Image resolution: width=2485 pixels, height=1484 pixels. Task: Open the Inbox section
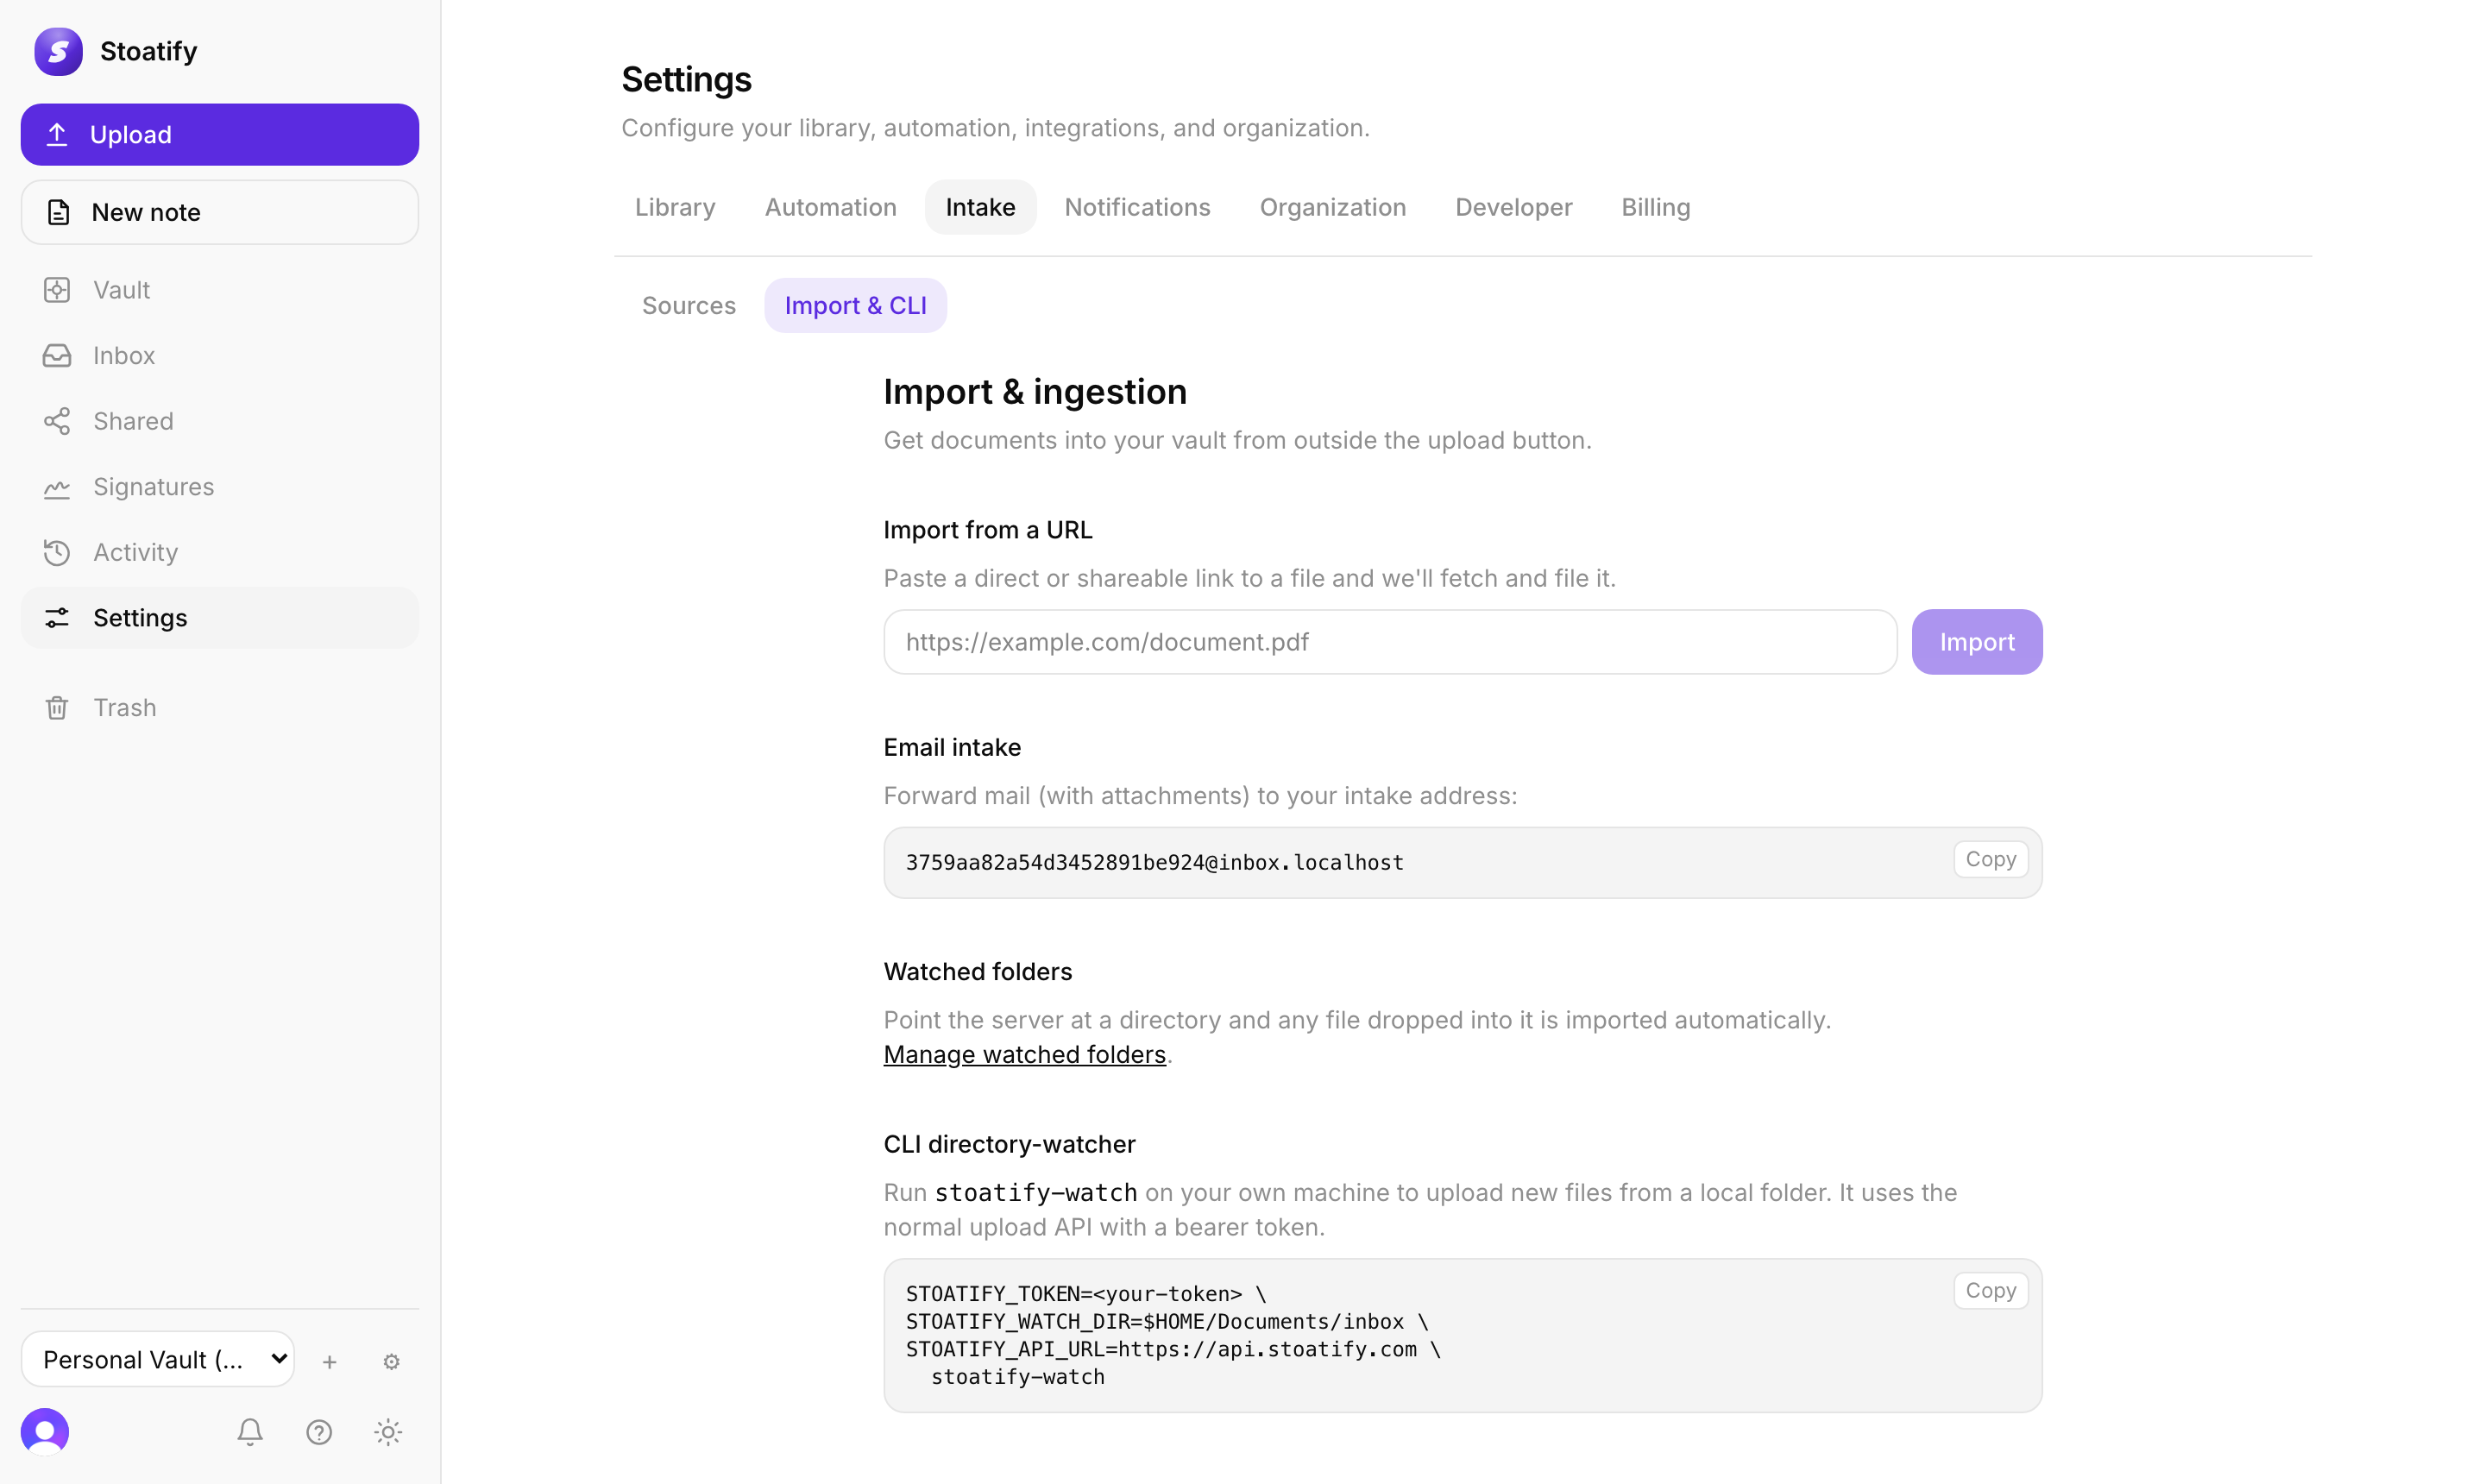click(x=219, y=355)
